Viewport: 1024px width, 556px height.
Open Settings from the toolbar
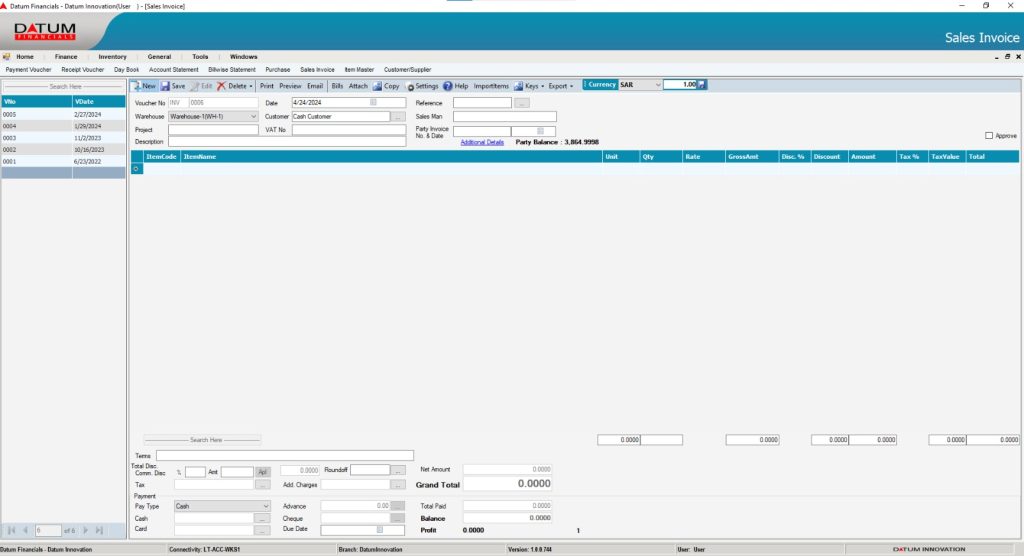[x=423, y=86]
